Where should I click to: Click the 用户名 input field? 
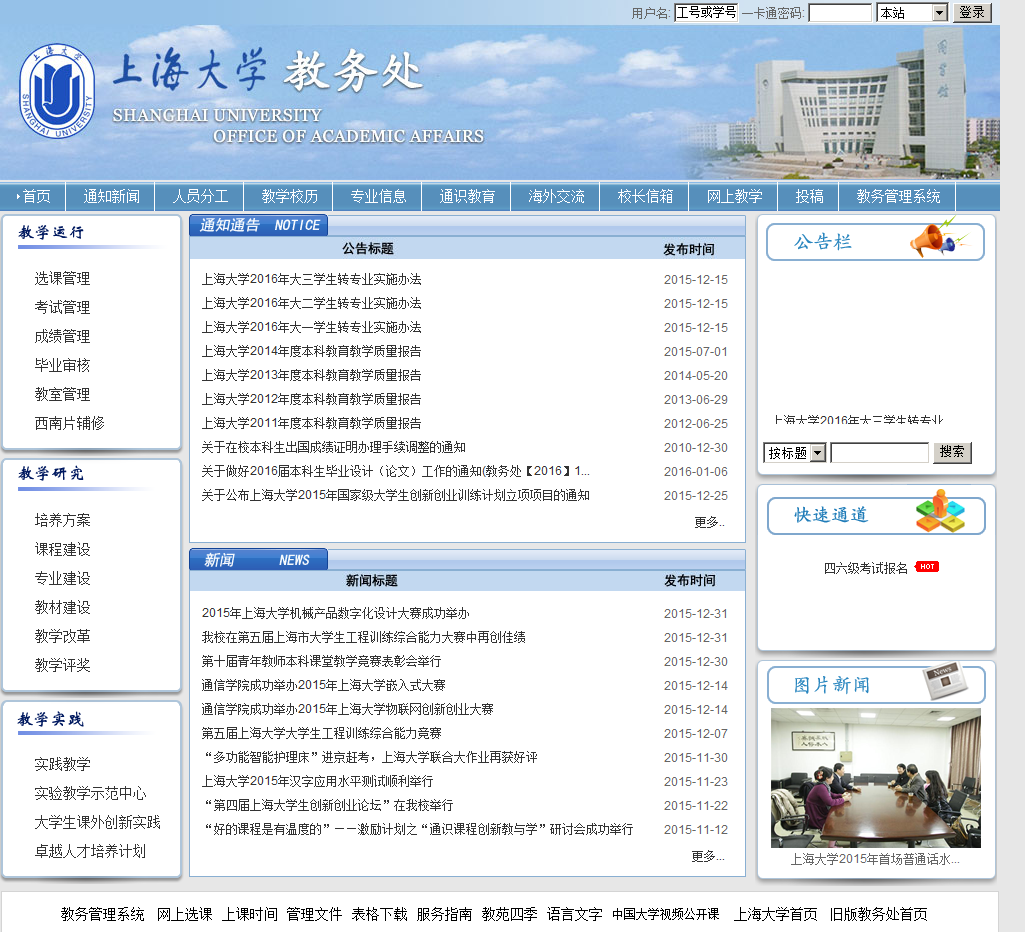[x=706, y=12]
